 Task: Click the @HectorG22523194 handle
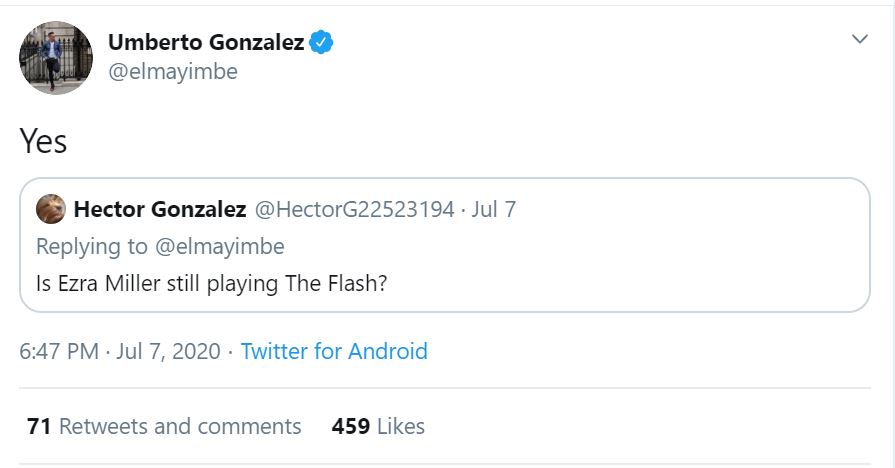[355, 210]
